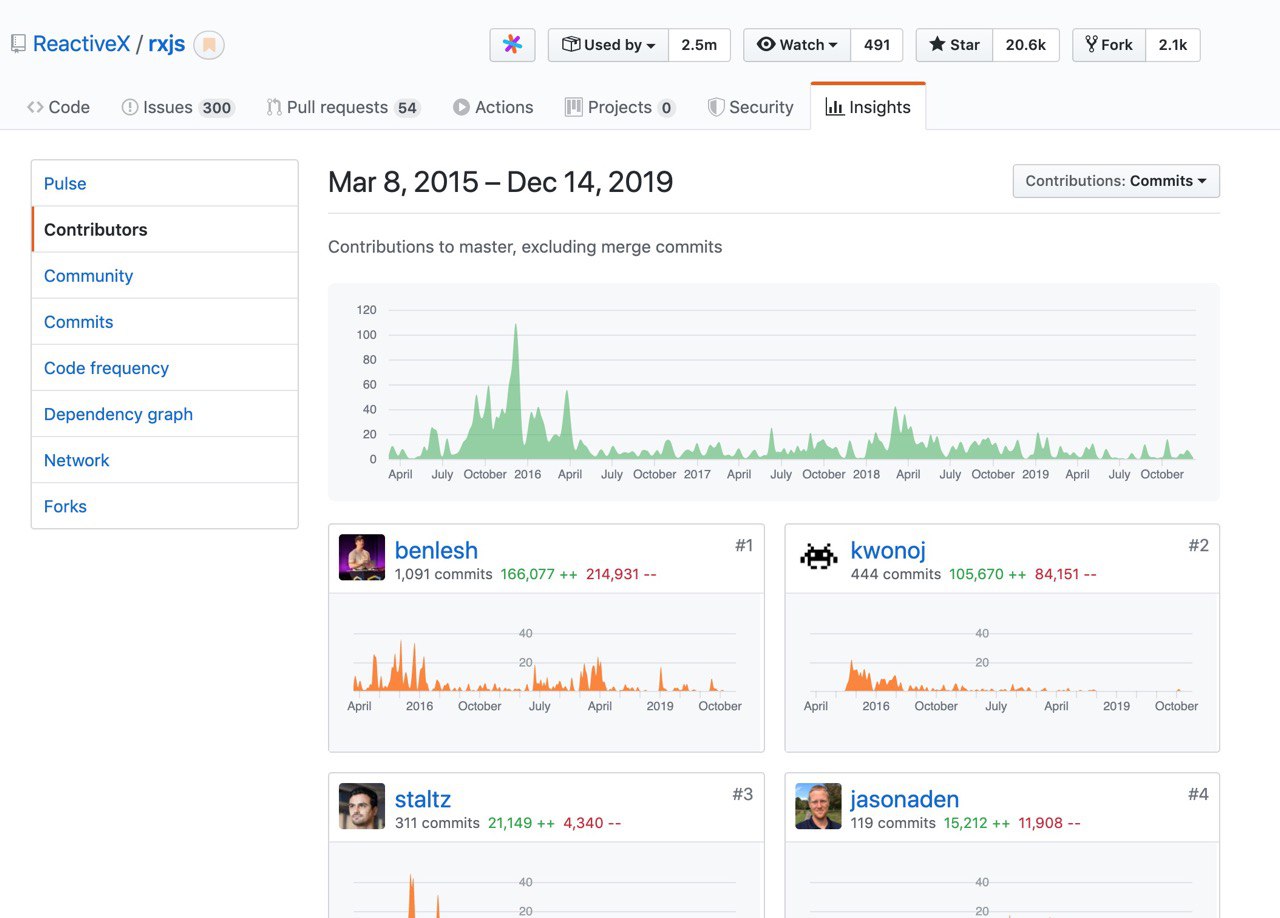This screenshot has width=1280, height=918.
Task: Open the benlesh contributor link
Action: [x=436, y=550]
